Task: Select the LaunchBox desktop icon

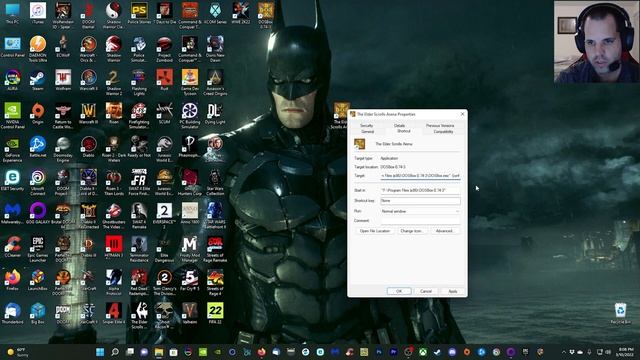Action: coord(38,280)
